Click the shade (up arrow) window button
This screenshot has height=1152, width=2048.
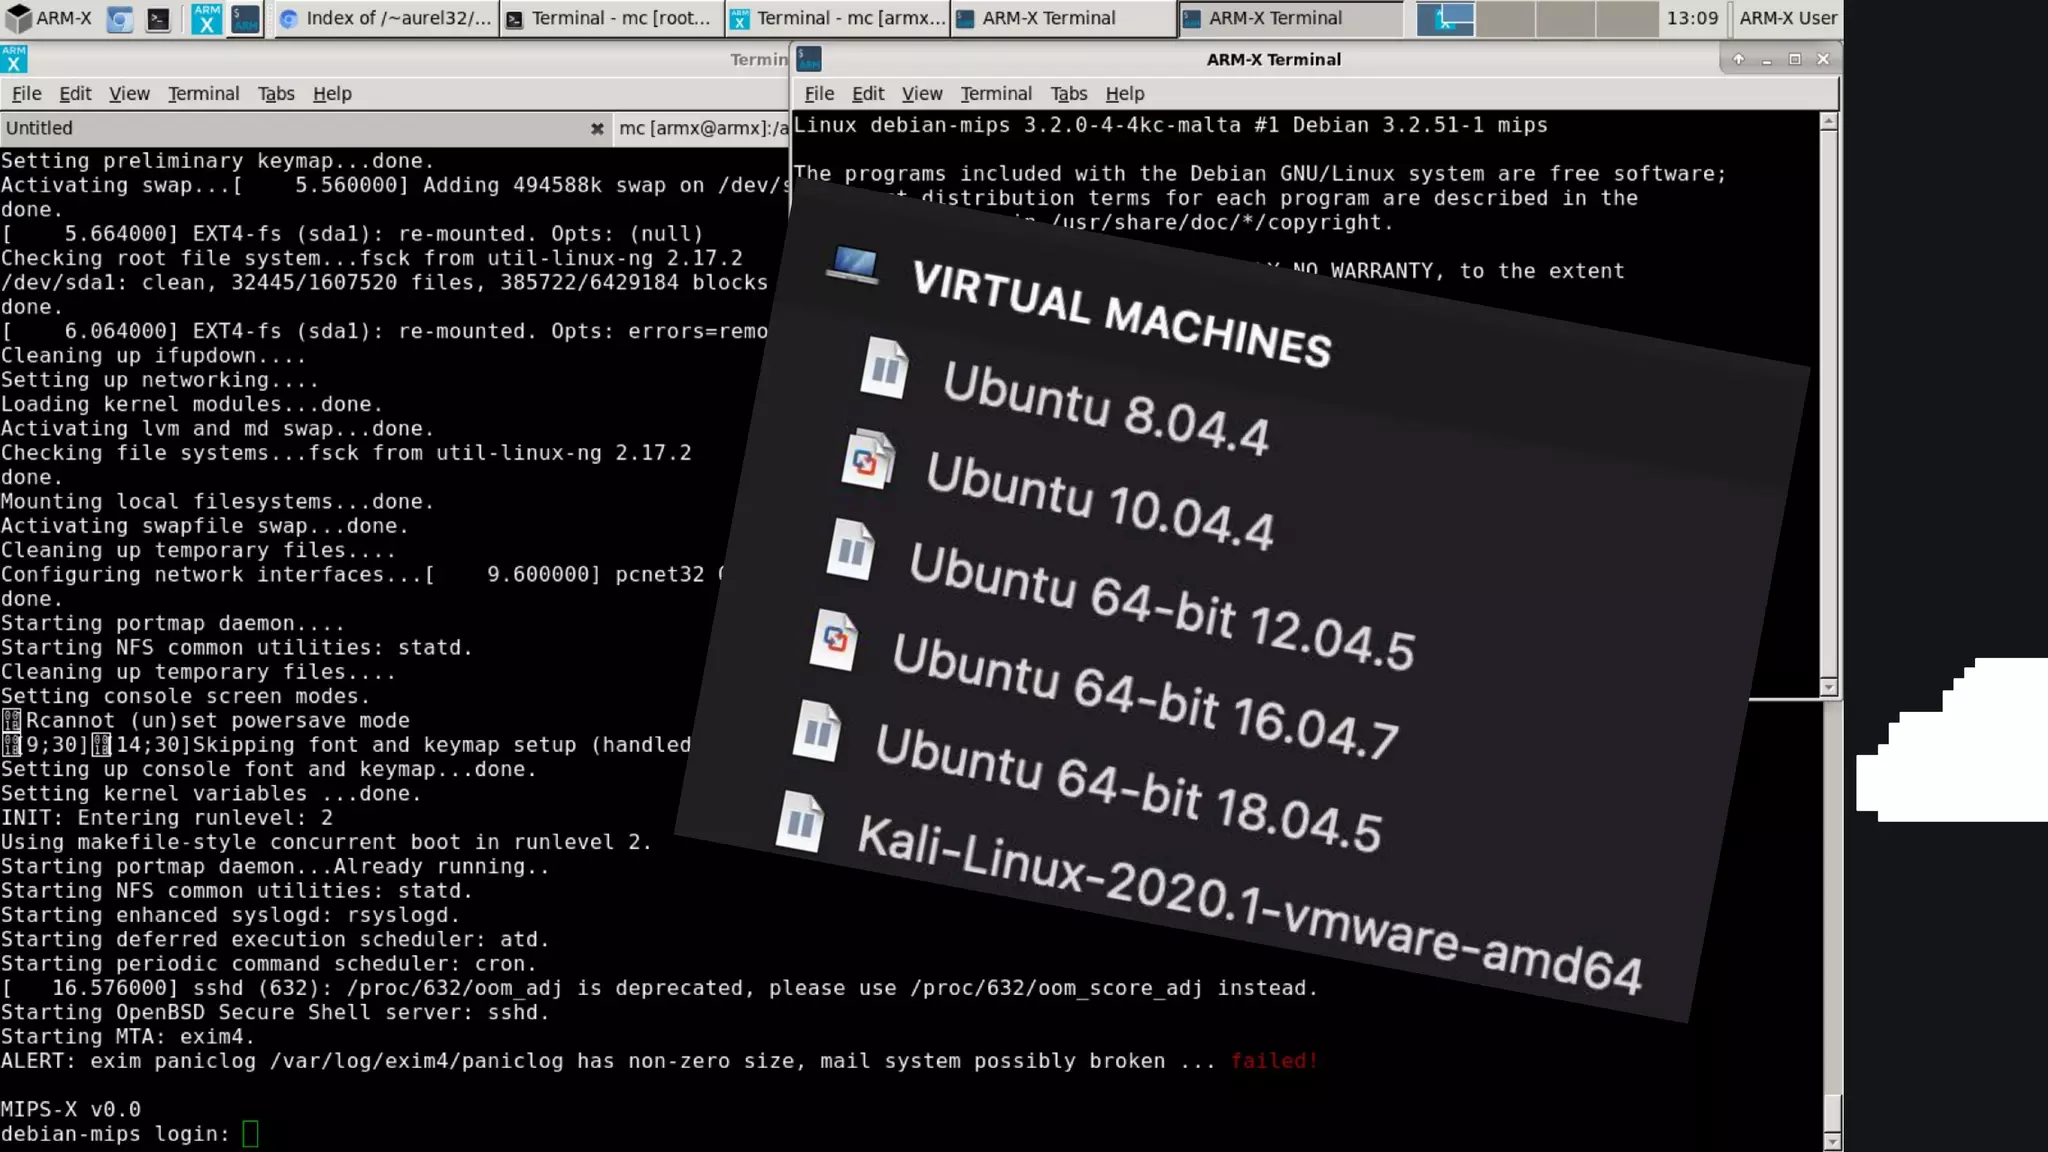1738,59
